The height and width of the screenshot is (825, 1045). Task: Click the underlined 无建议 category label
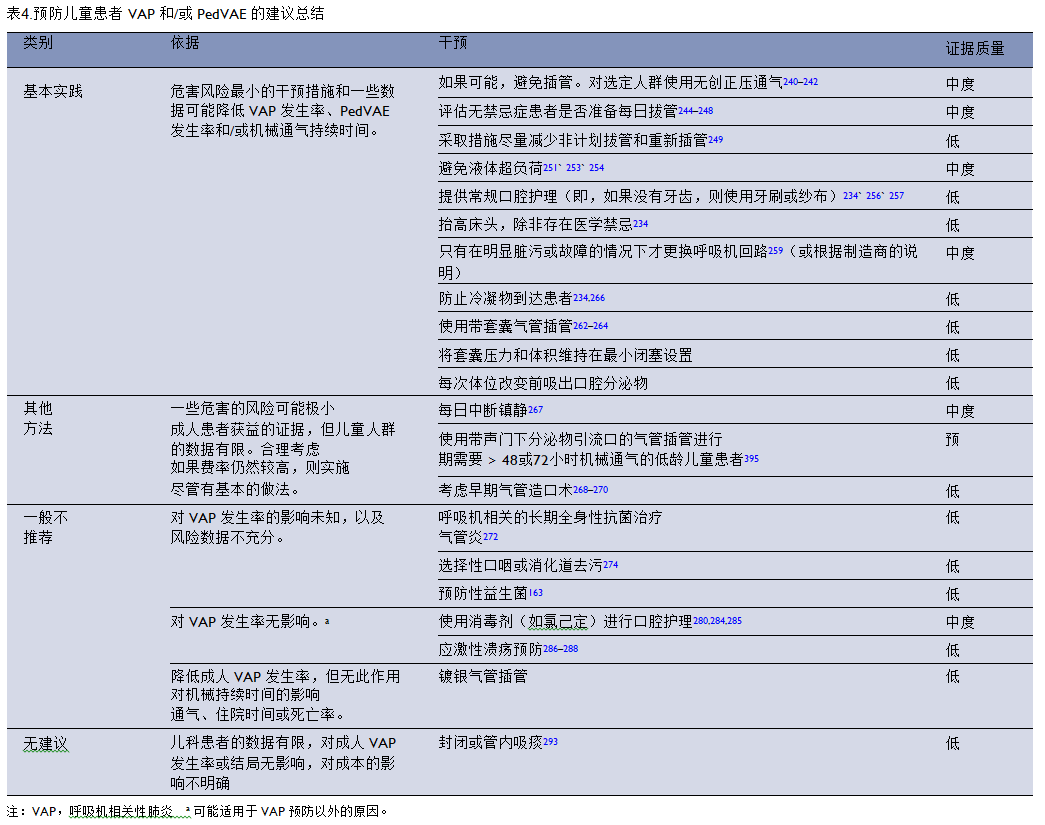click(x=45, y=744)
